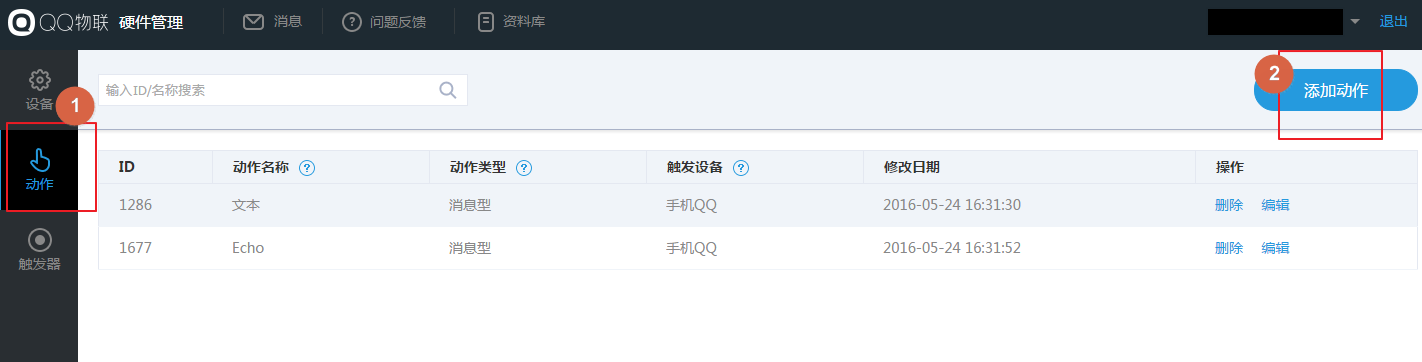
Task: Delete the 文本 action row
Action: [1229, 205]
